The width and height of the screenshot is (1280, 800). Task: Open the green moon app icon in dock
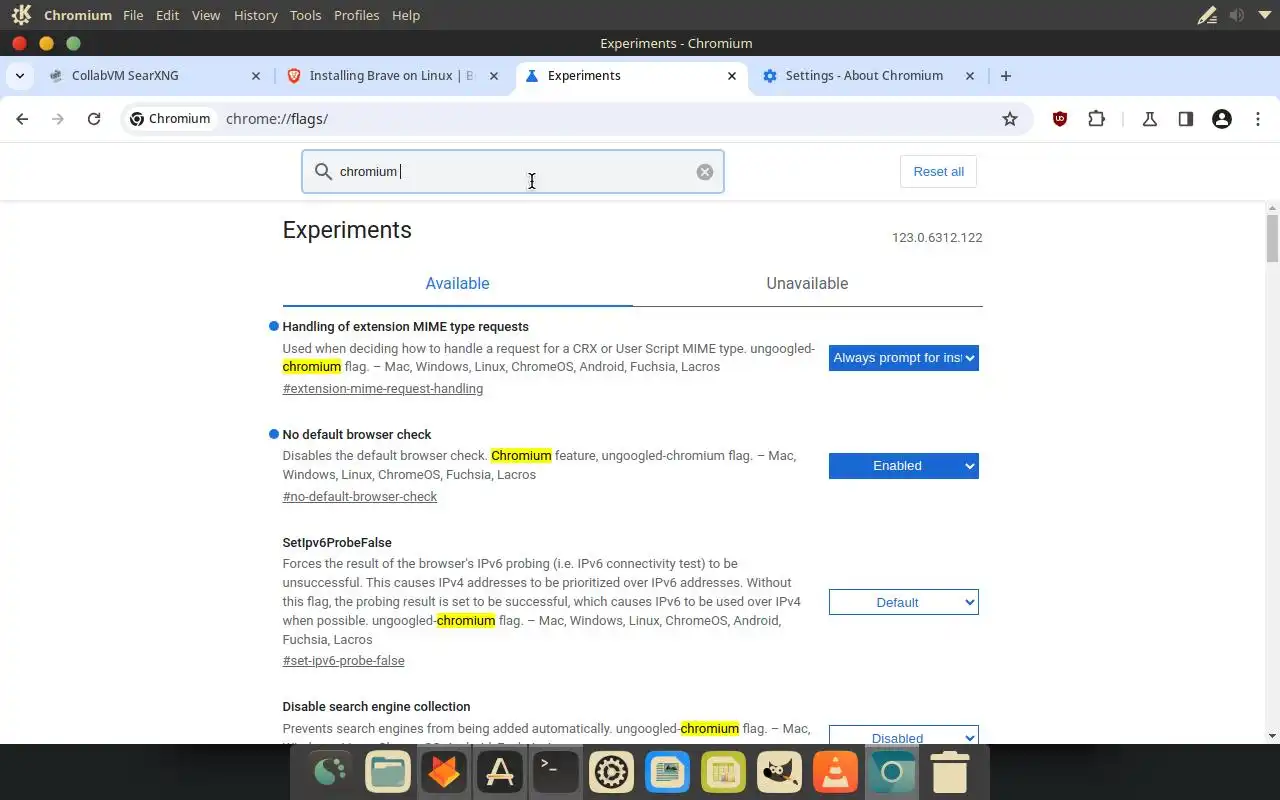click(x=332, y=772)
